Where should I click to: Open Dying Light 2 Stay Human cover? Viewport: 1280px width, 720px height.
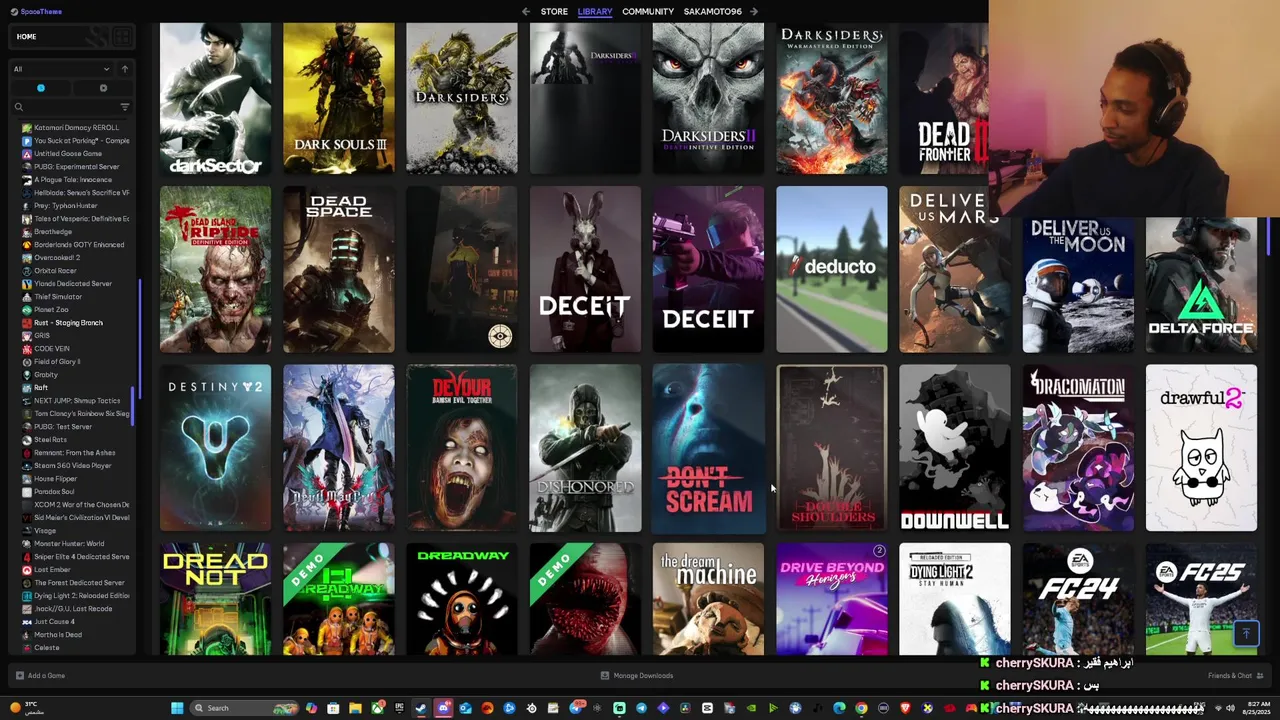click(x=954, y=599)
